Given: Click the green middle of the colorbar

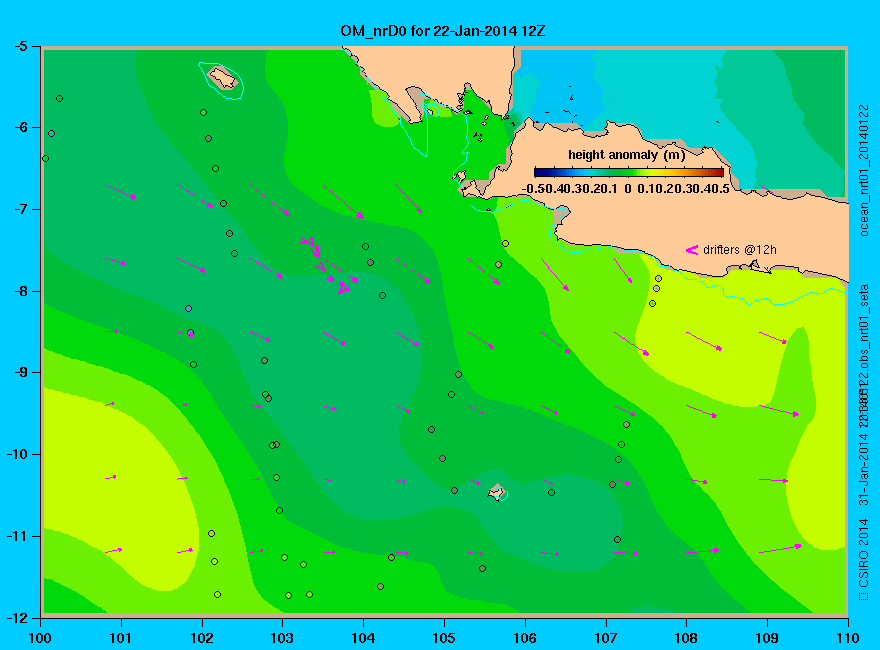Looking at the screenshot, I should click(629, 172).
